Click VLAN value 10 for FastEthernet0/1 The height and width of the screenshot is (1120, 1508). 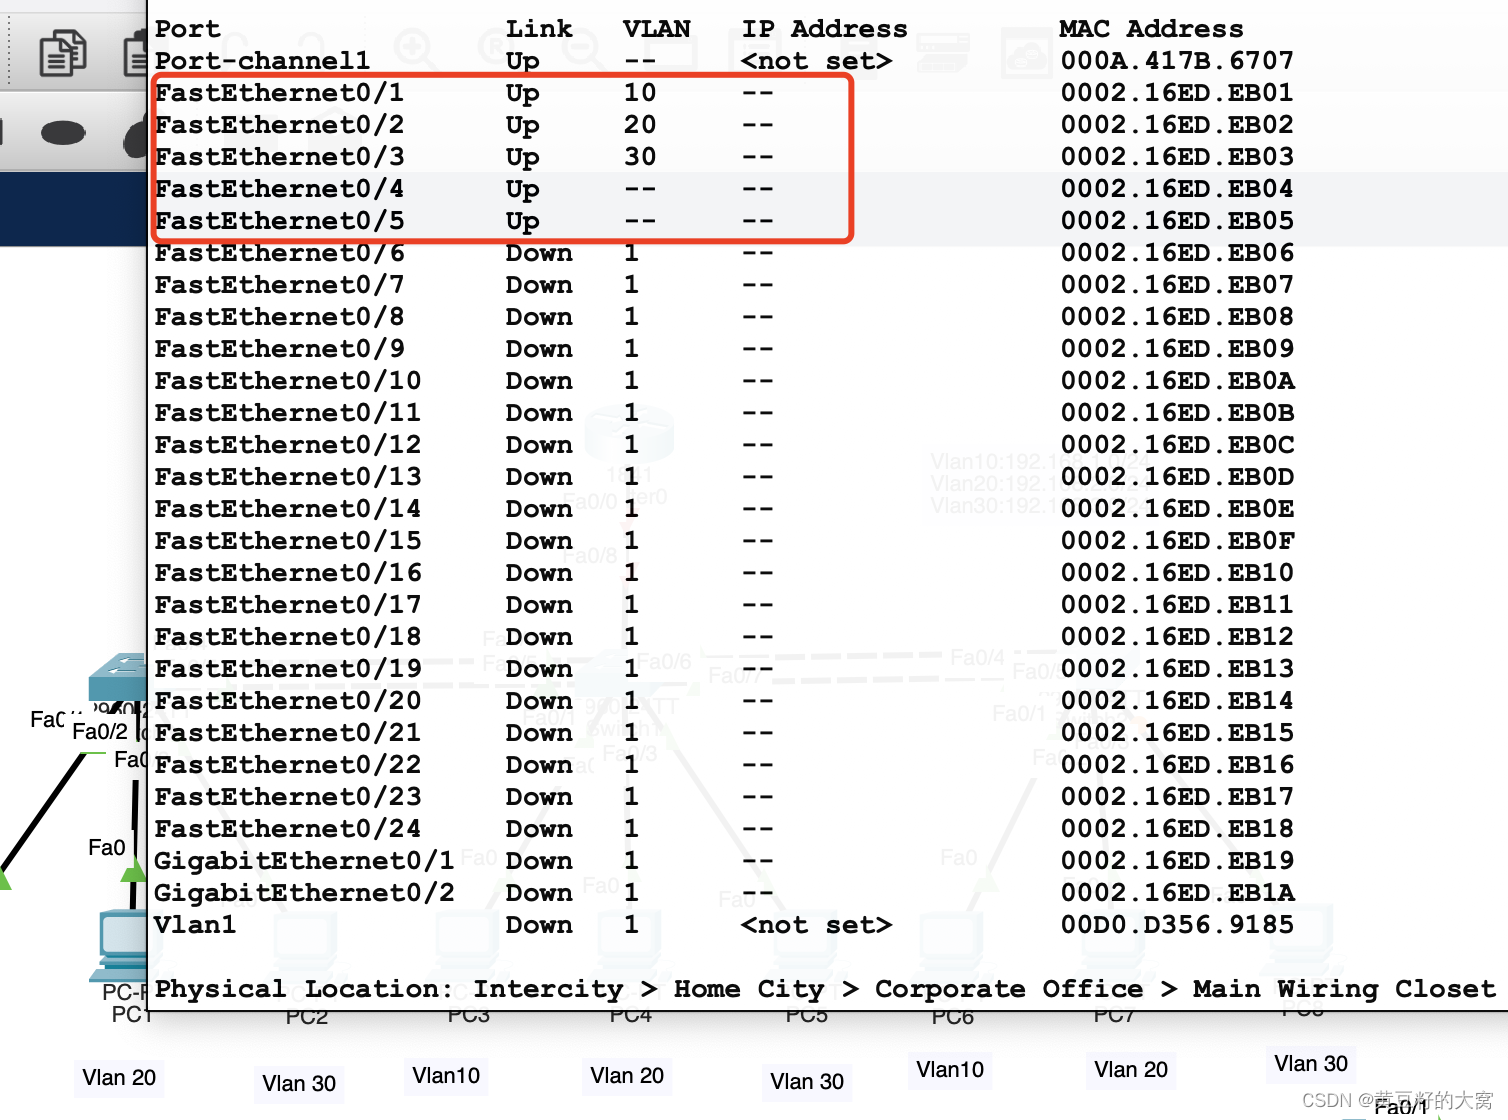(x=640, y=93)
